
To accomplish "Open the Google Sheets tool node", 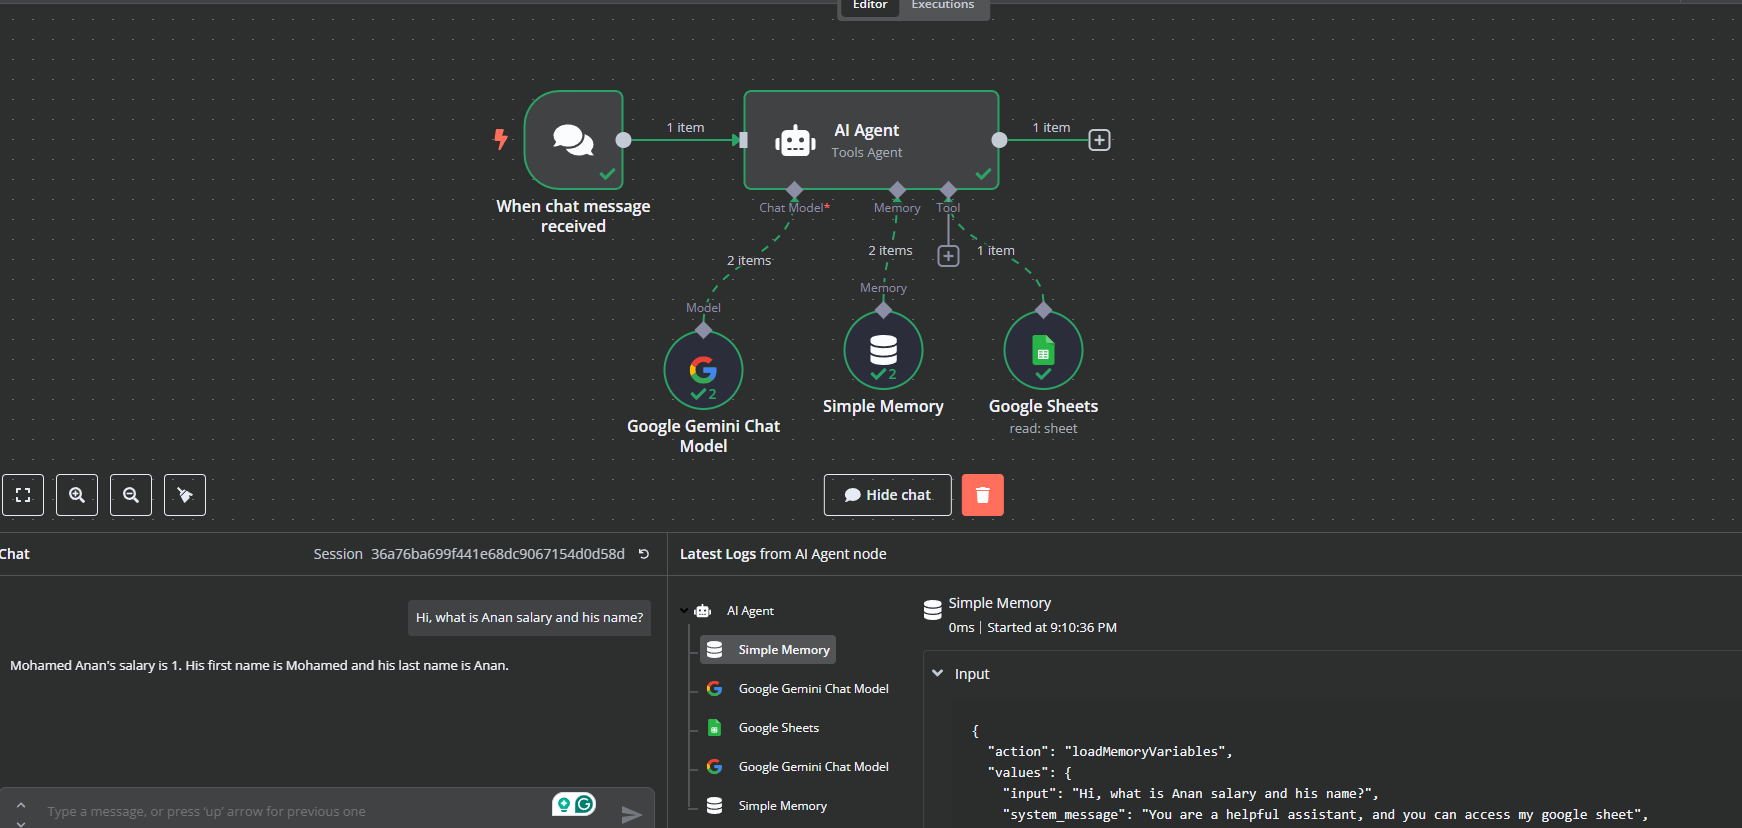I will tap(1043, 350).
